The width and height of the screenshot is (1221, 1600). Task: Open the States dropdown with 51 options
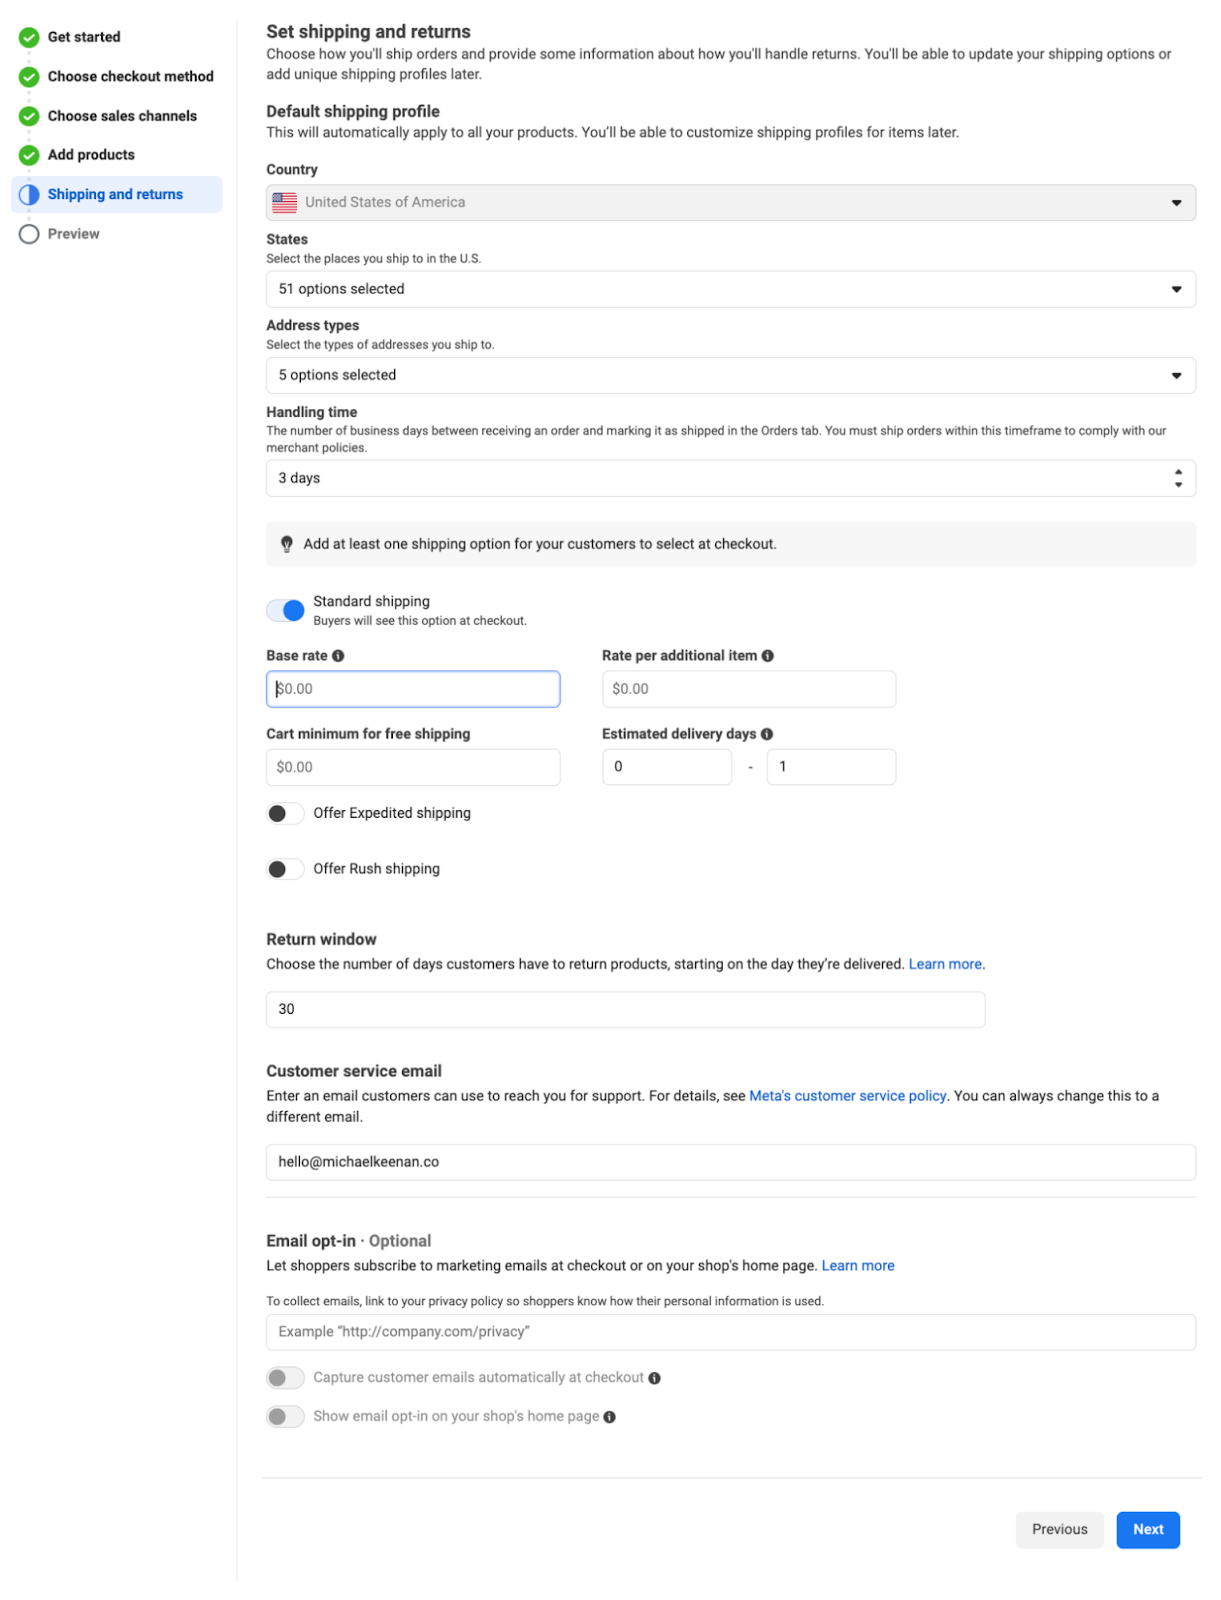click(730, 289)
